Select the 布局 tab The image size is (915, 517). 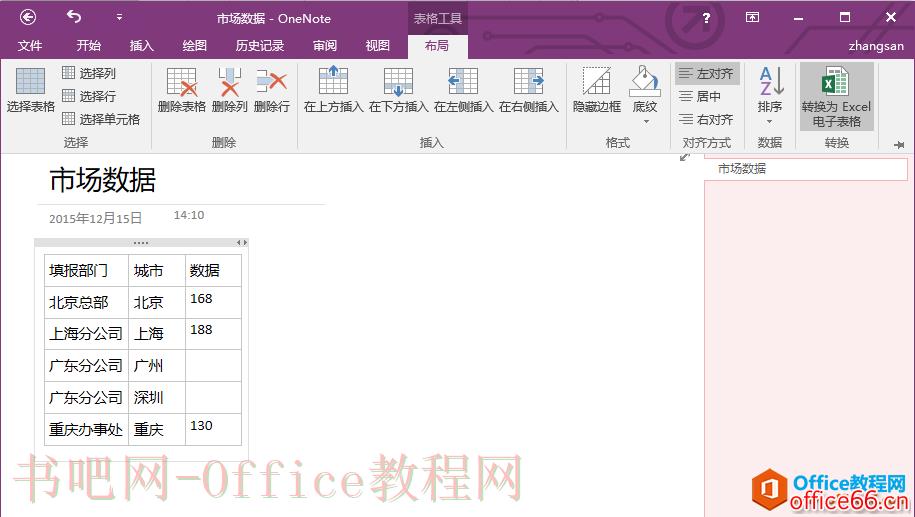click(437, 46)
